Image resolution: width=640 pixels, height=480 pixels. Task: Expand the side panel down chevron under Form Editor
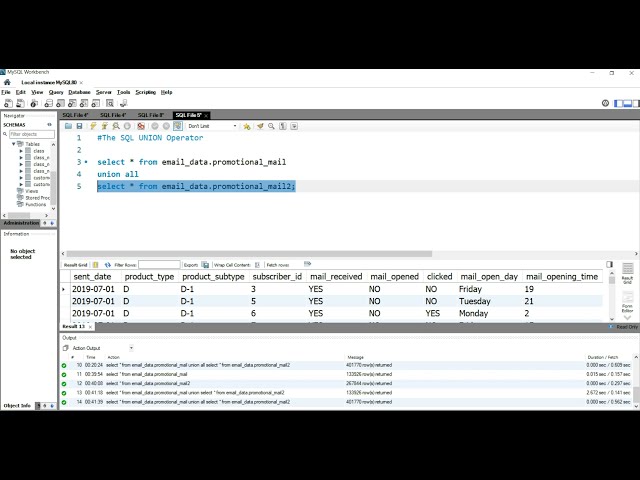[x=627, y=318]
